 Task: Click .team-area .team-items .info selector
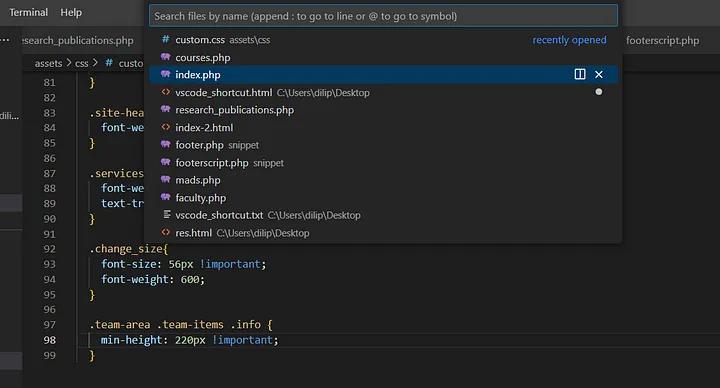[x=175, y=325]
